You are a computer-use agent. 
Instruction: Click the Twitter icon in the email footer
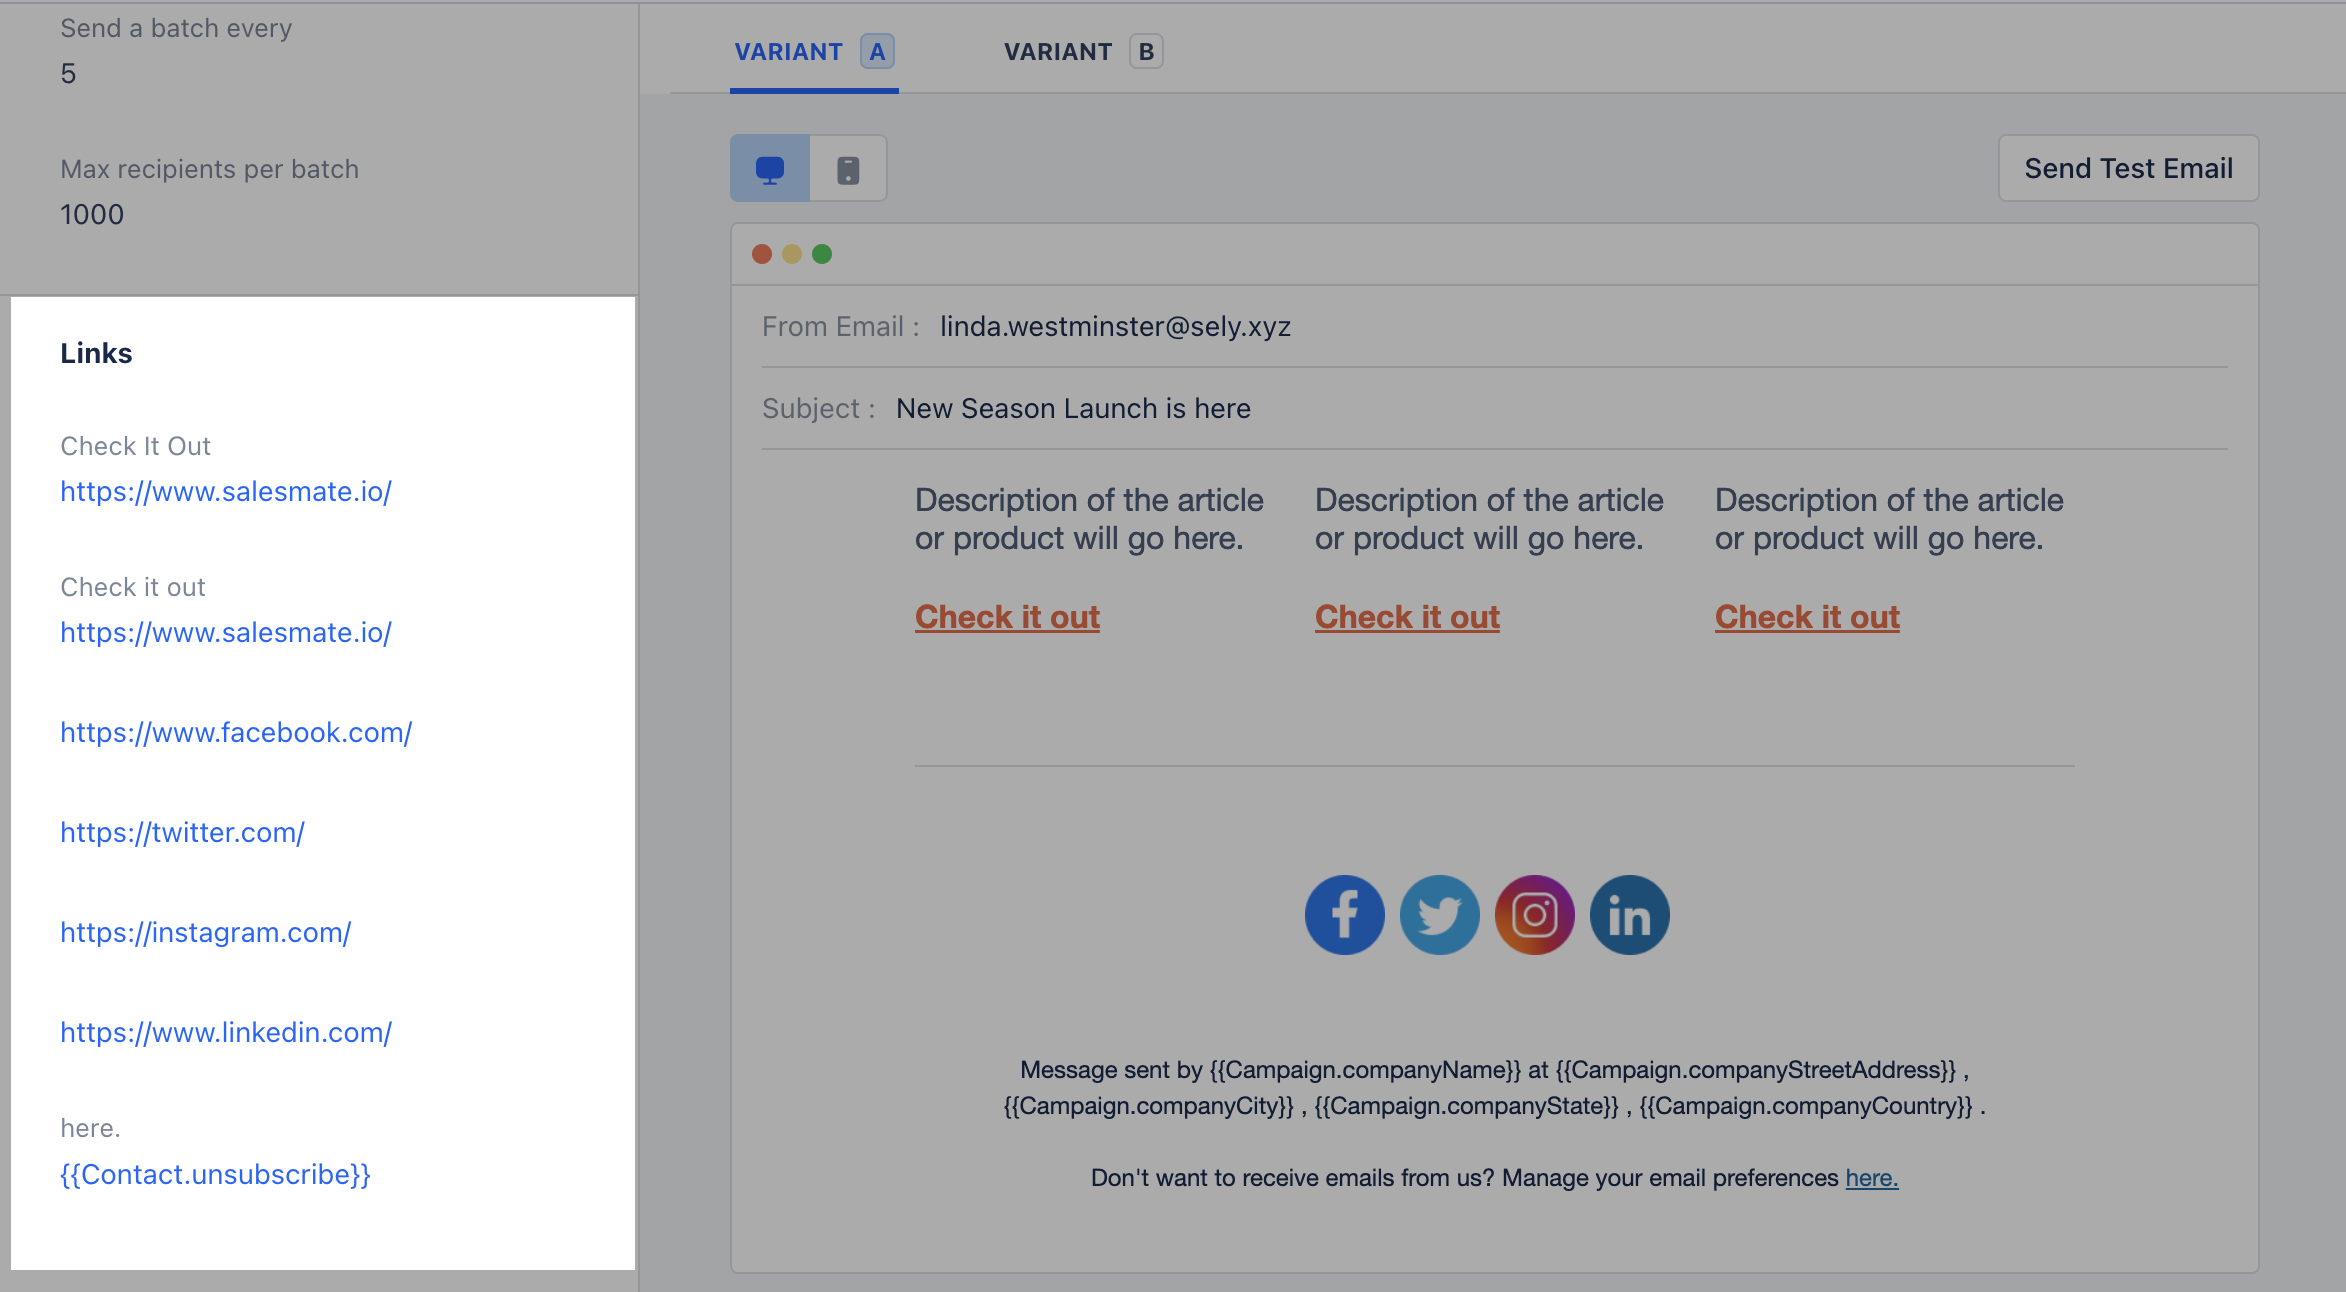coord(1439,913)
